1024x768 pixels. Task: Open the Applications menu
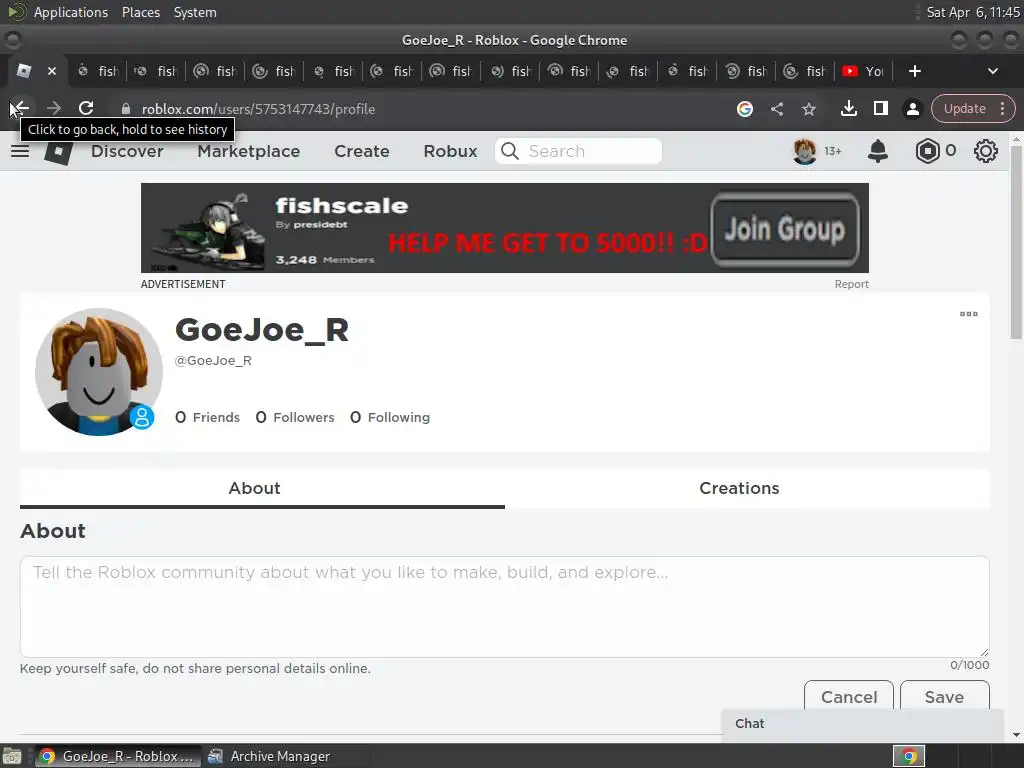point(71,12)
